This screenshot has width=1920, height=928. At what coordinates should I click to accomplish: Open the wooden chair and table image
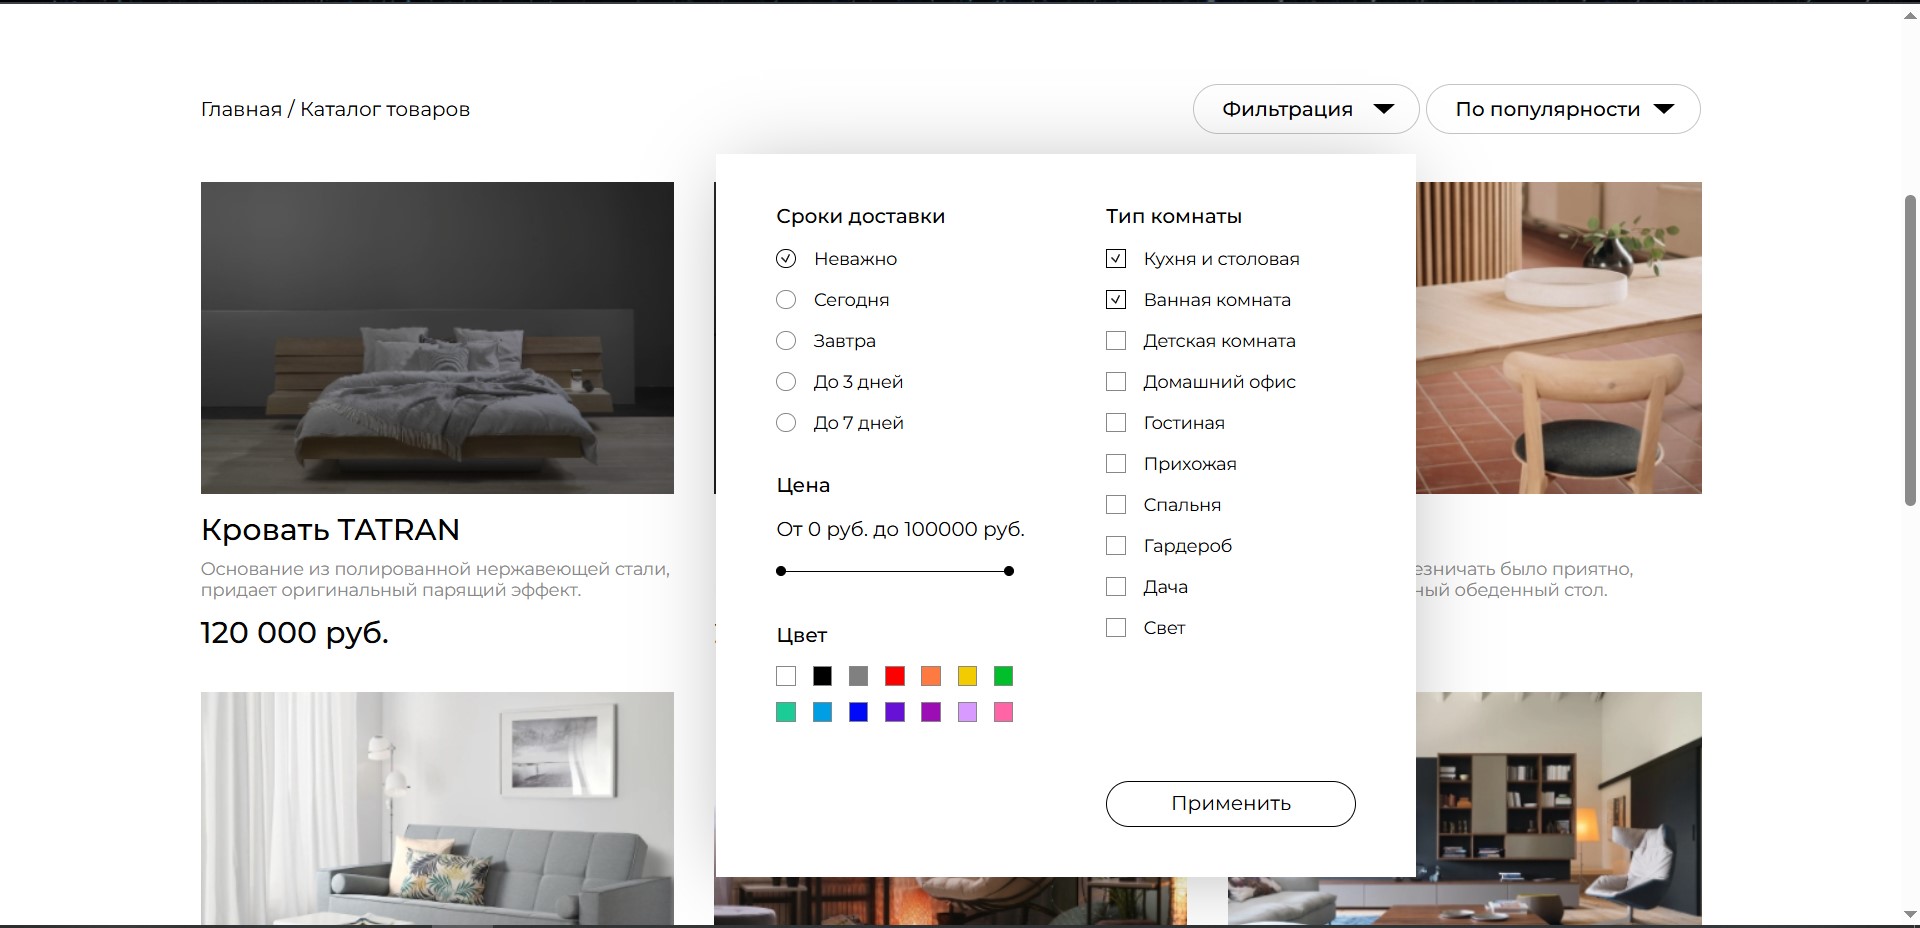coord(1558,338)
